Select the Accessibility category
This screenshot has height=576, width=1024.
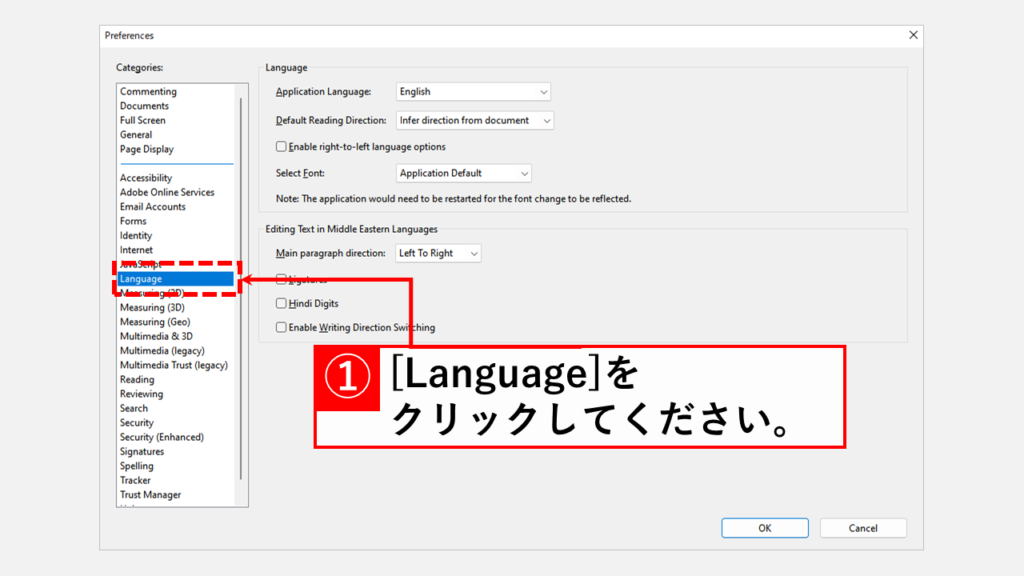tap(146, 178)
